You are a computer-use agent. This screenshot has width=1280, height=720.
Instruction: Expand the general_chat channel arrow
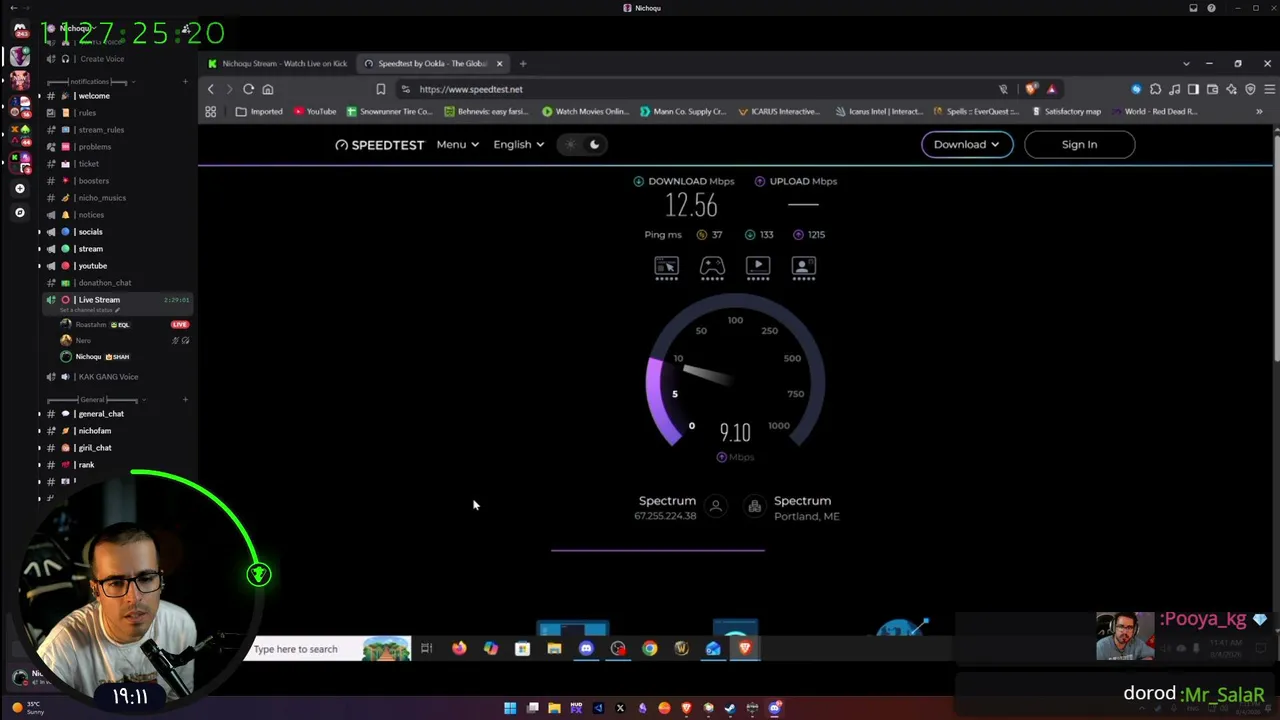(40, 414)
